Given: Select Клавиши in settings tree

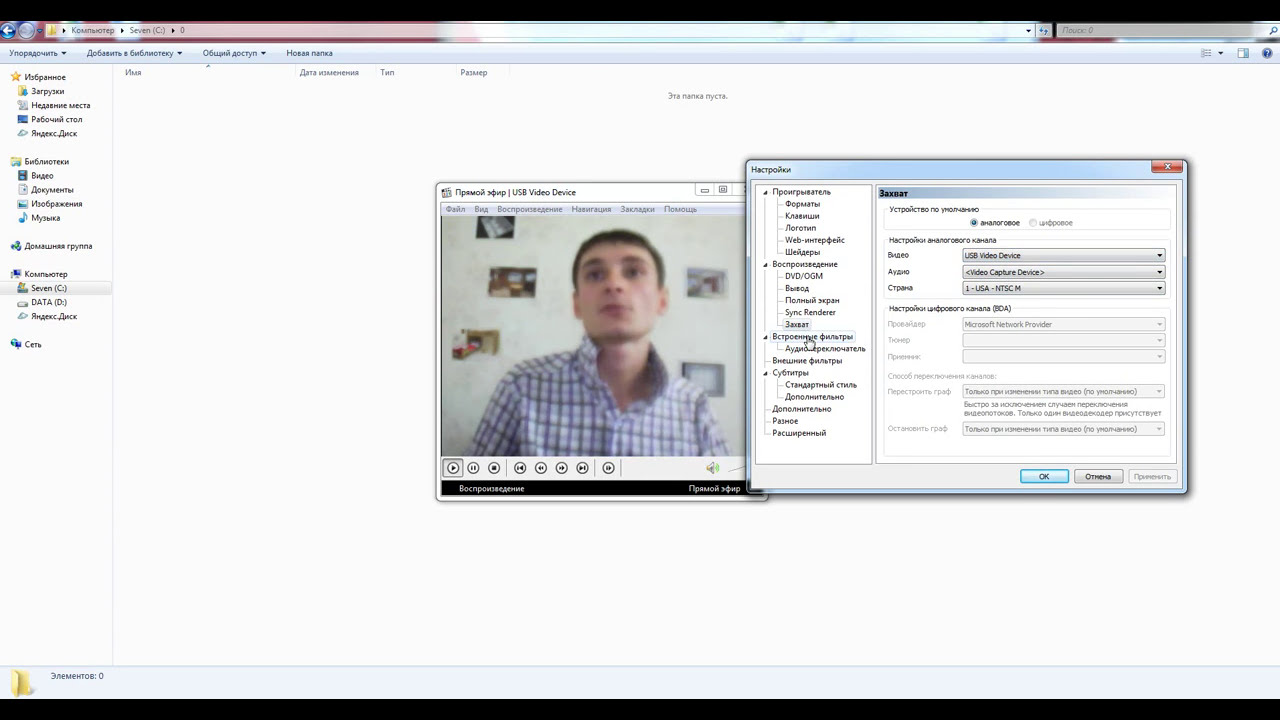Looking at the screenshot, I should [802, 216].
